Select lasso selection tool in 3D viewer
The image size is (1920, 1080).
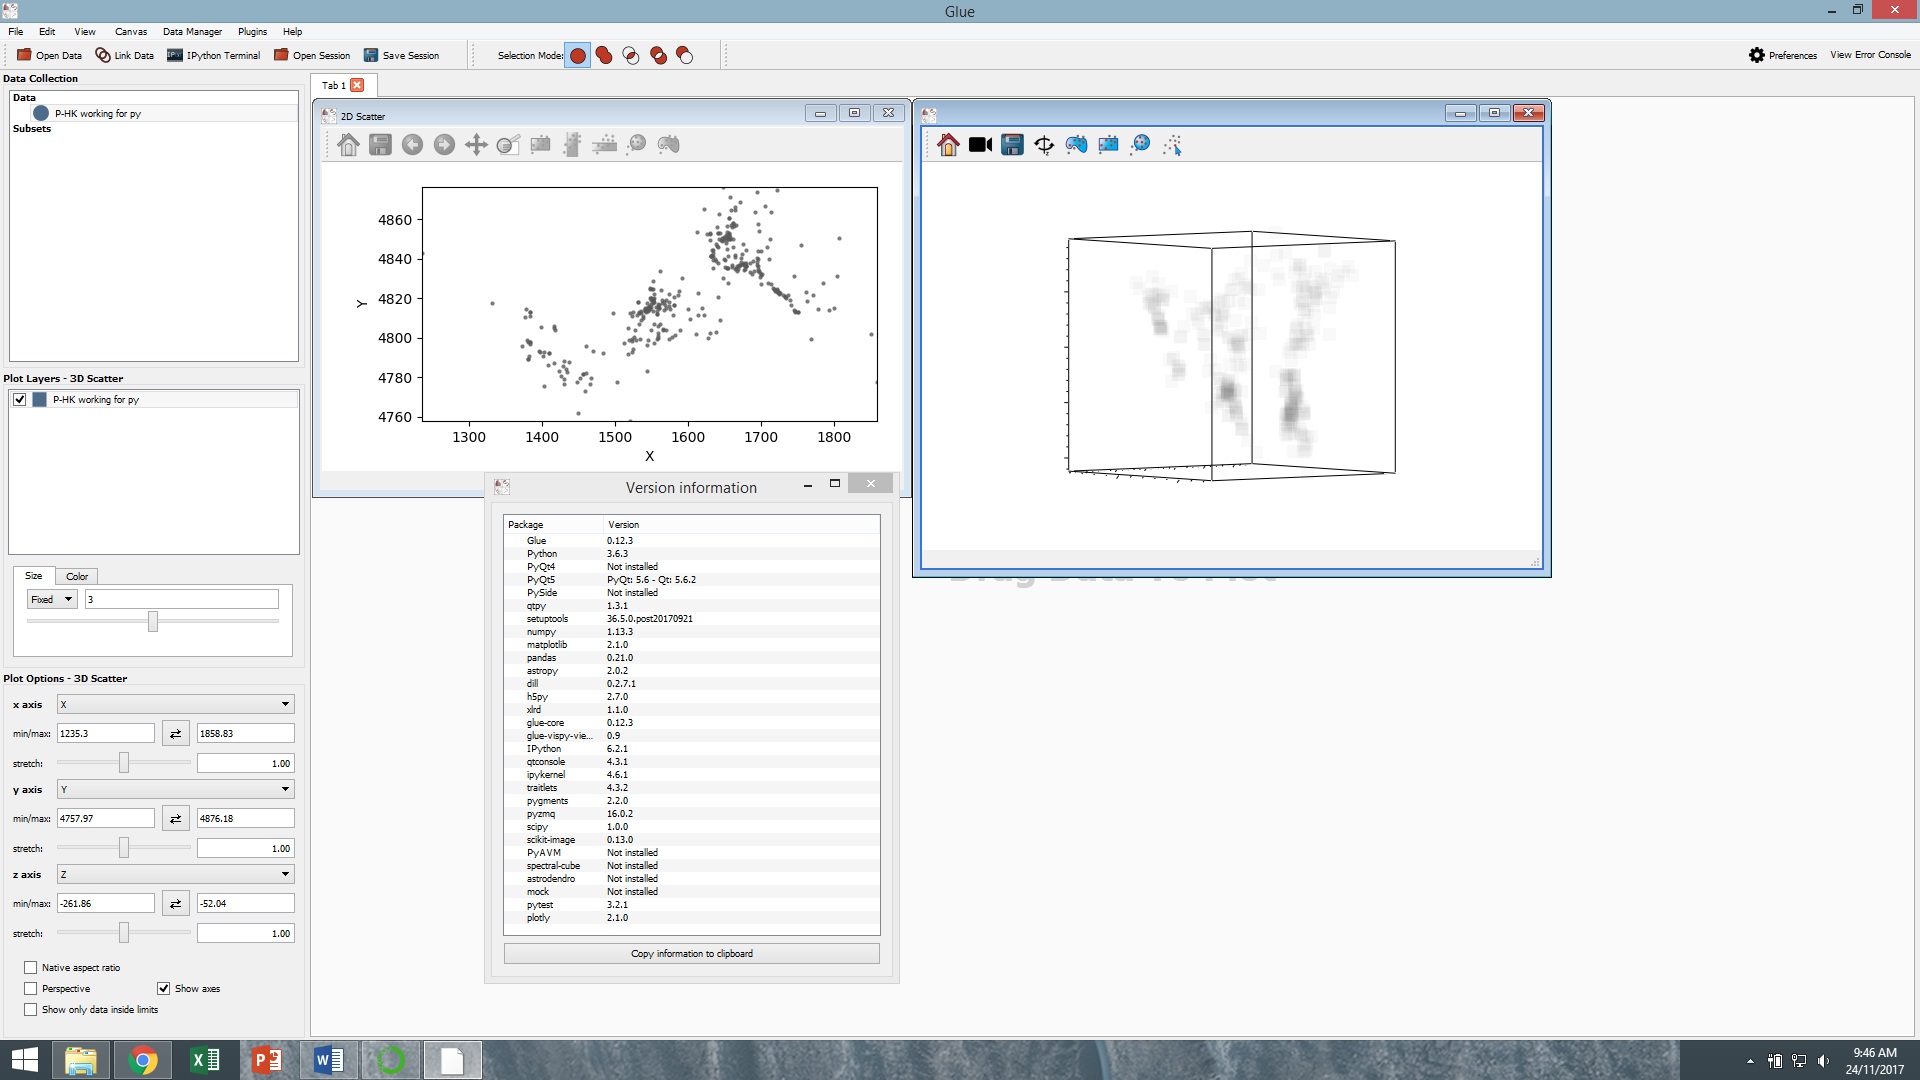coord(1076,145)
